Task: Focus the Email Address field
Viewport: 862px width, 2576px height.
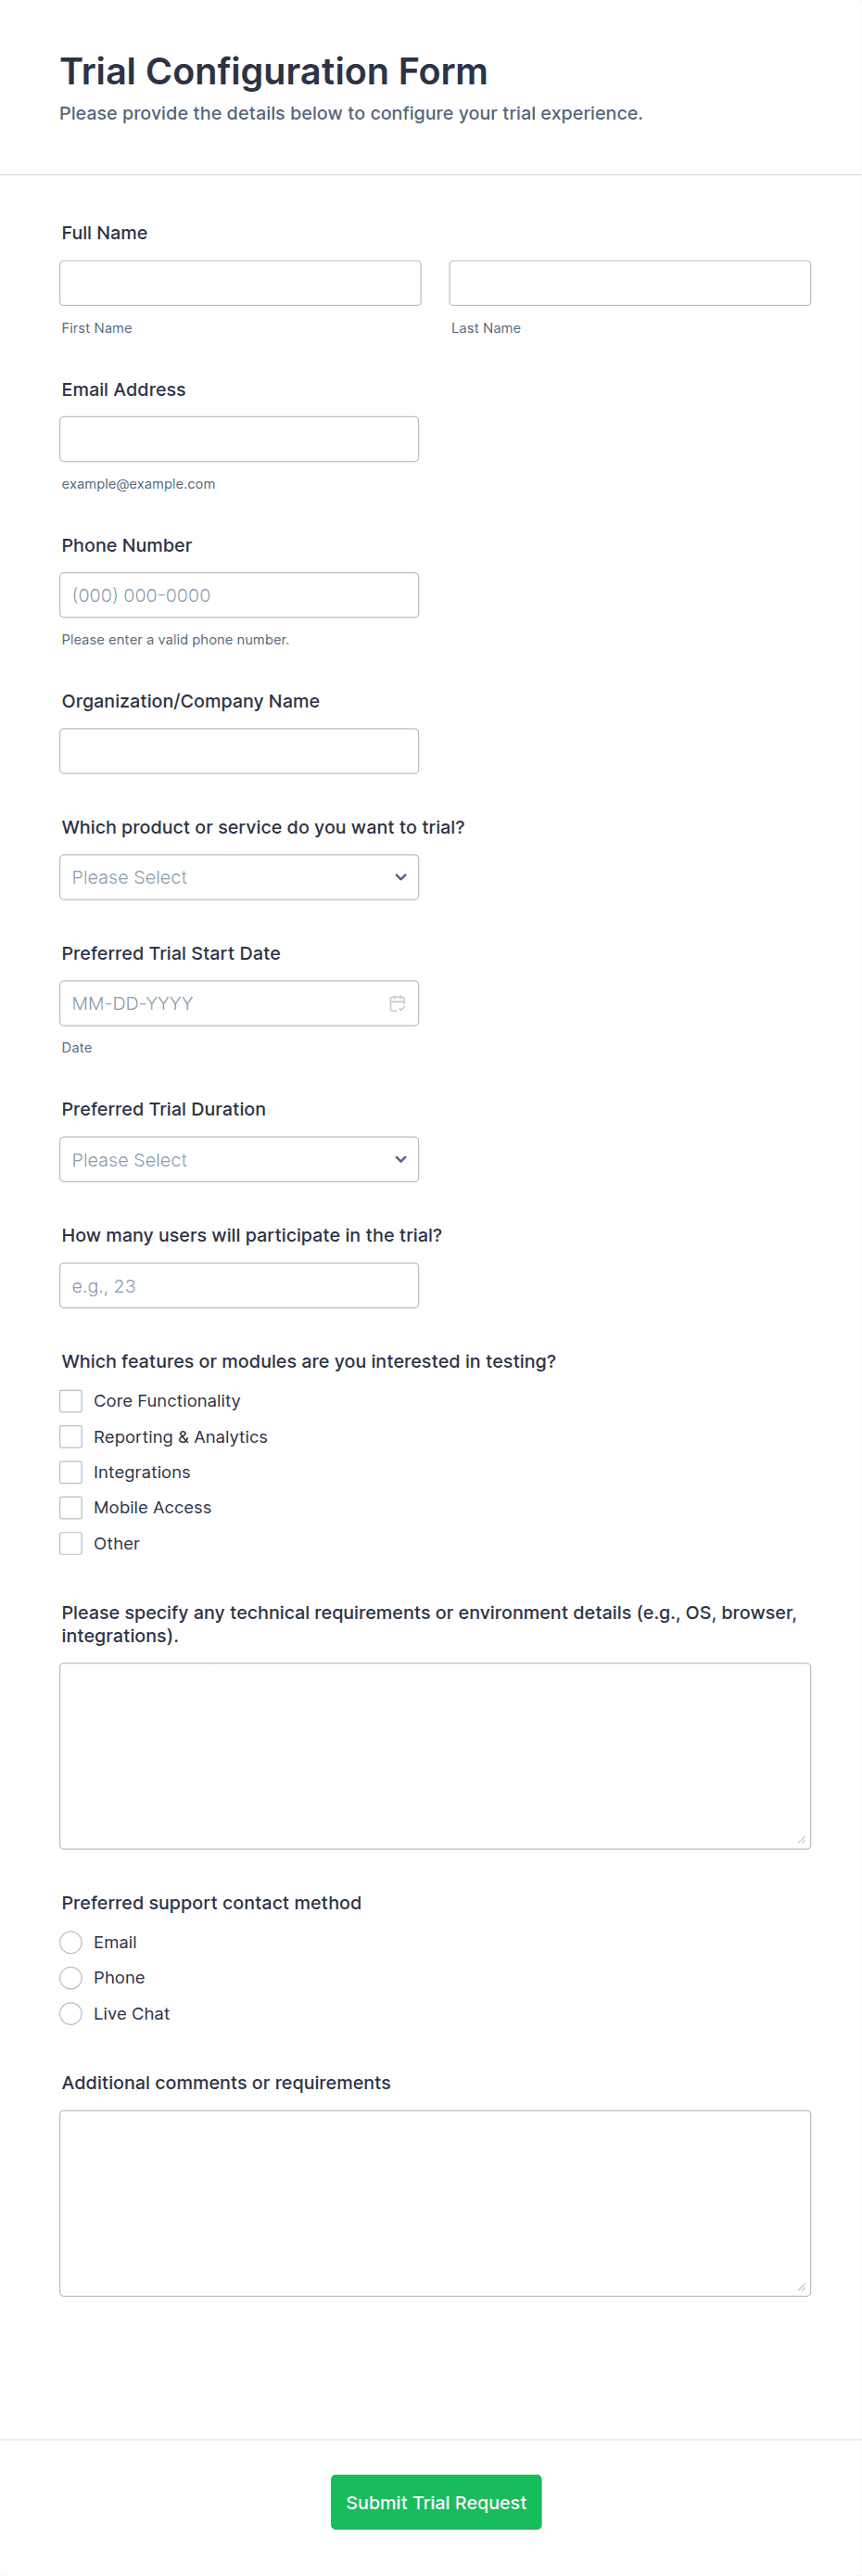Action: point(239,439)
